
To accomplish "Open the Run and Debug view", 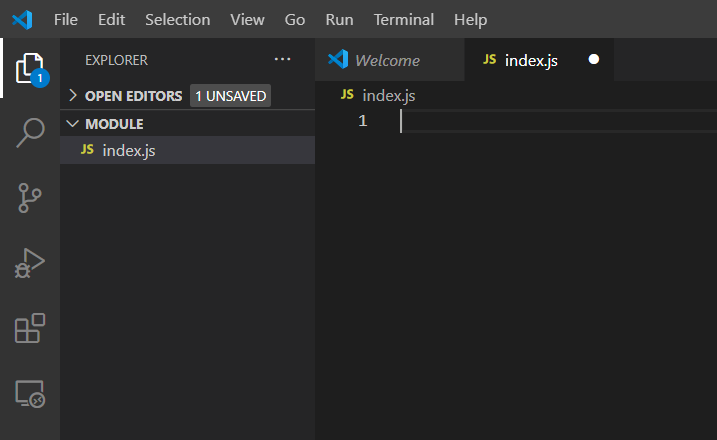I will (x=30, y=263).
